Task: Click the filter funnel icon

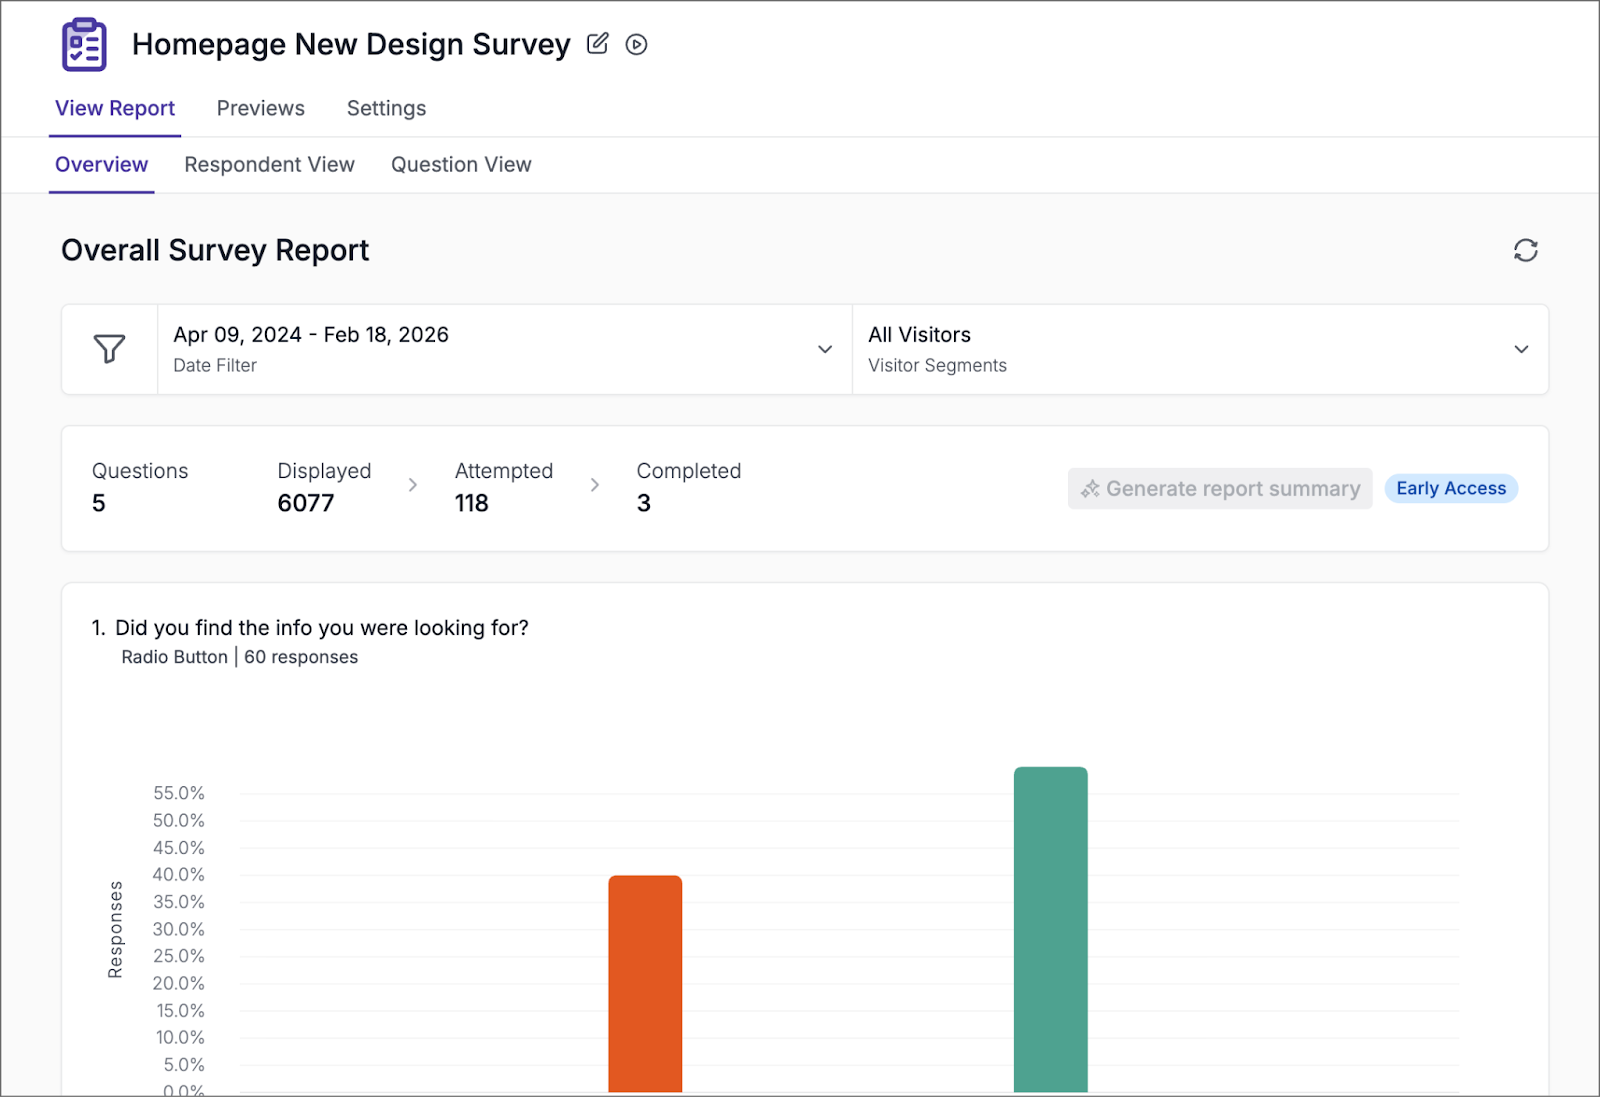Action: tap(110, 349)
